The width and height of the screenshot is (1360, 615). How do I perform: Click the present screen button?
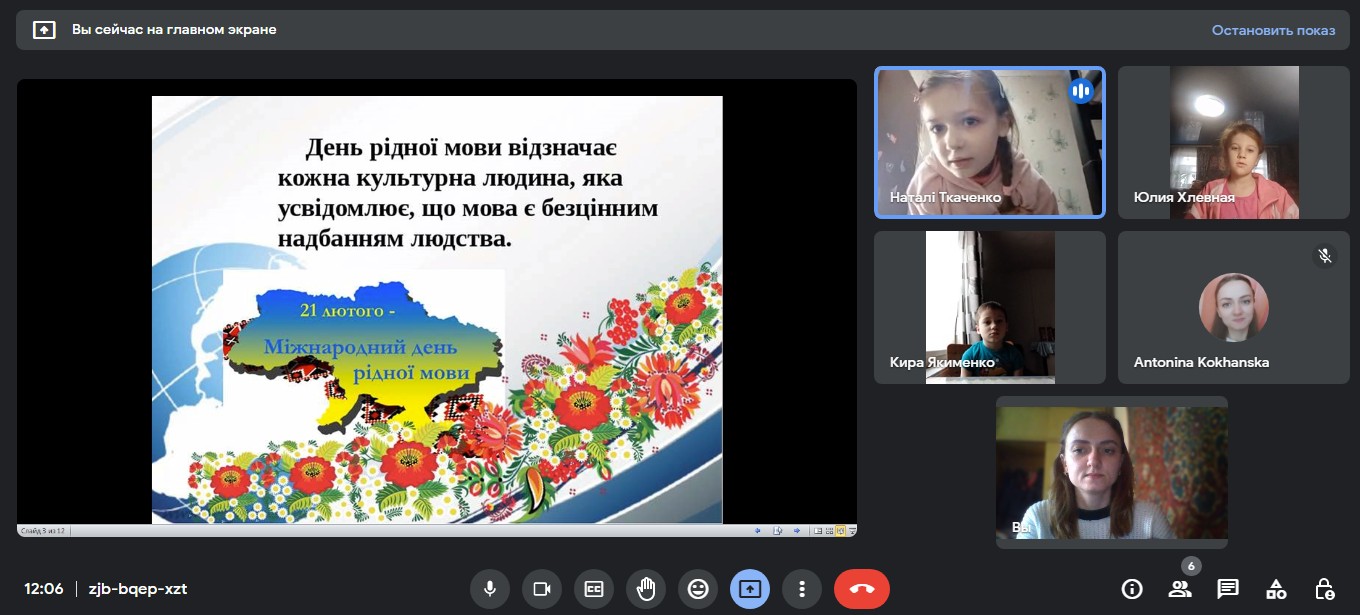(750, 589)
